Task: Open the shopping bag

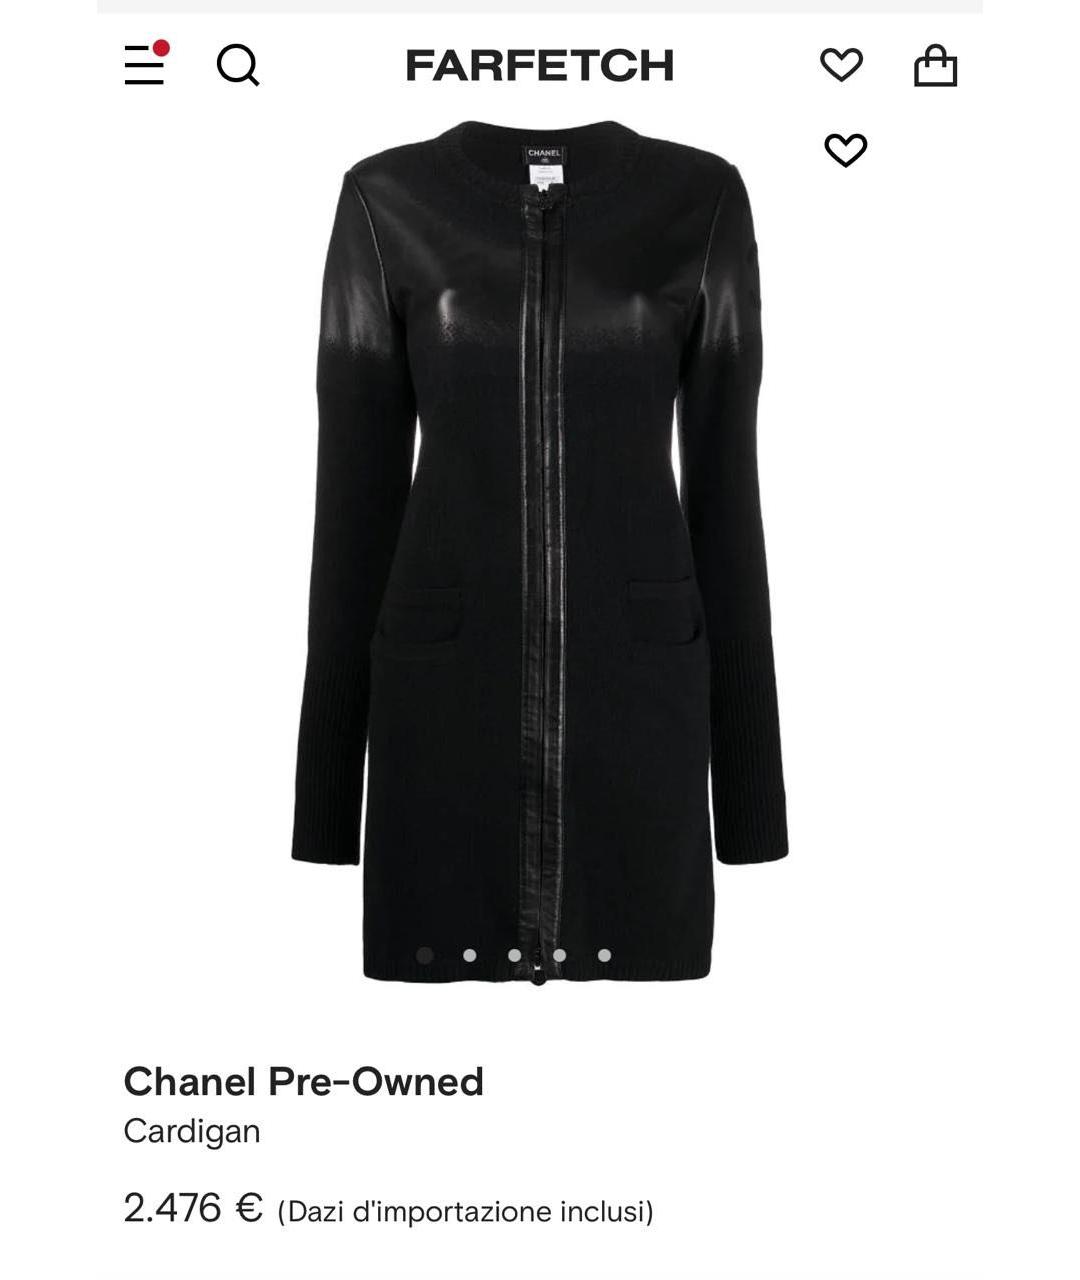Action: [936, 65]
